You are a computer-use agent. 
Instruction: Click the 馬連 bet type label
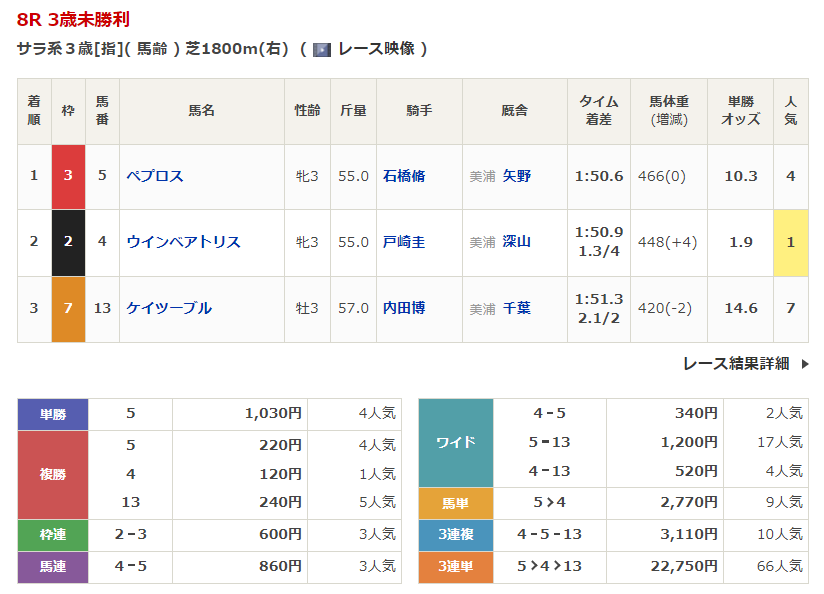[53, 567]
